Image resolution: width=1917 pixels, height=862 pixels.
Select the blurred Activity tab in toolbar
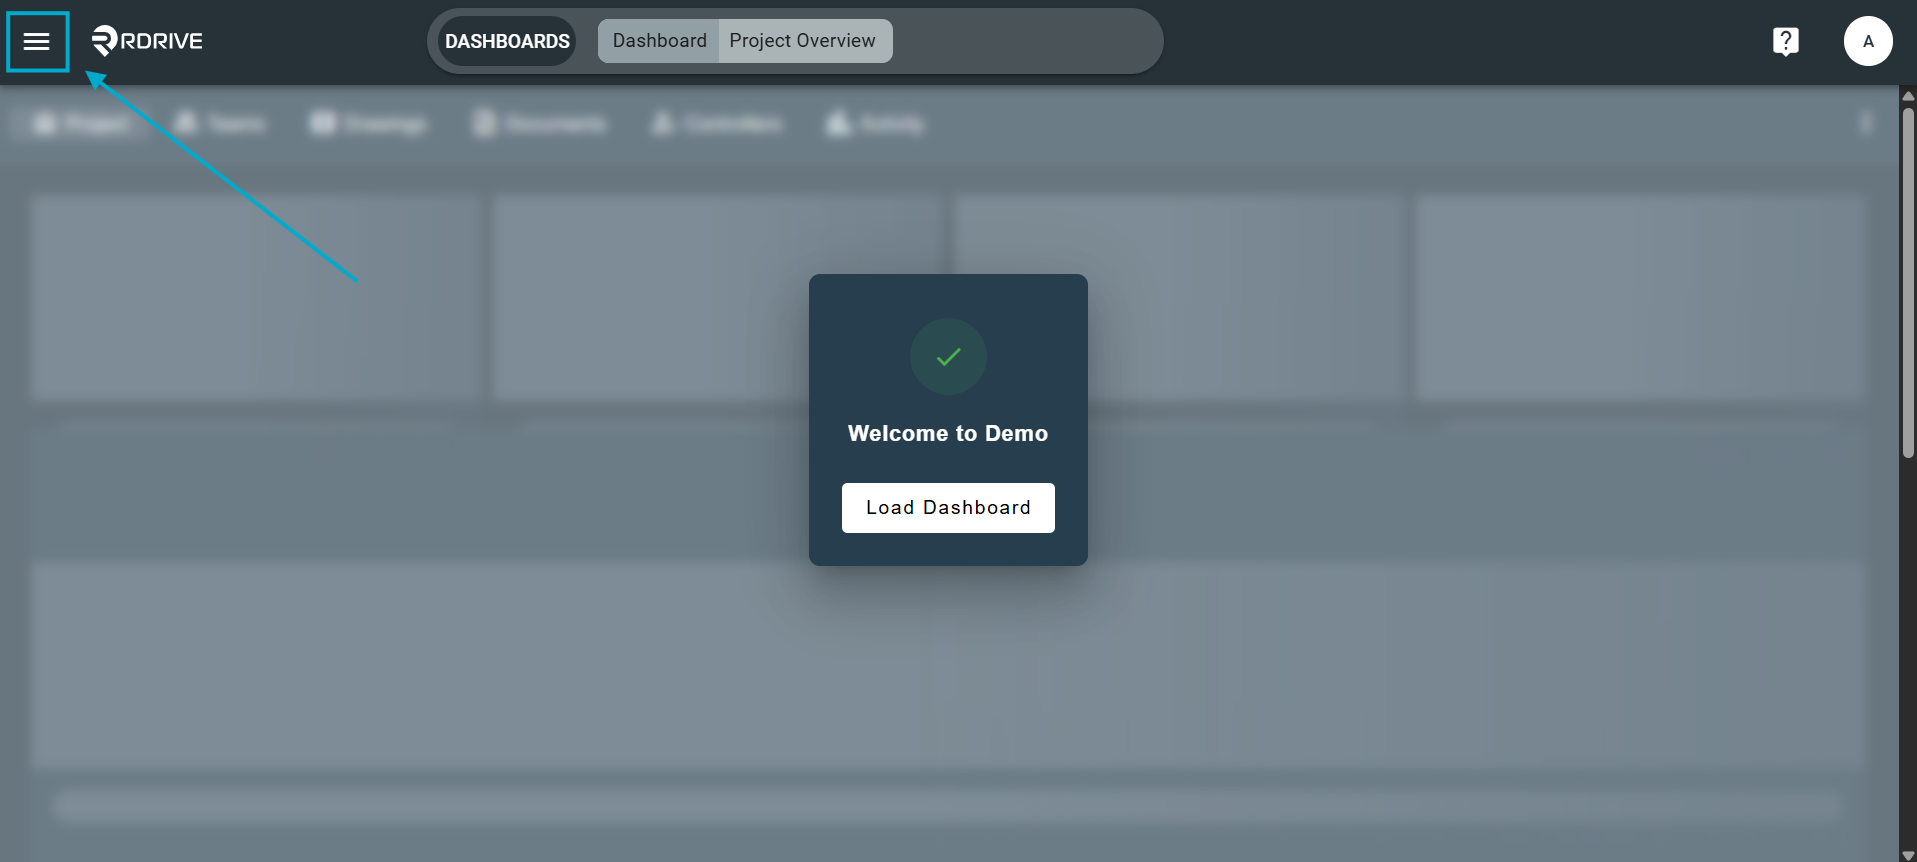tap(875, 123)
